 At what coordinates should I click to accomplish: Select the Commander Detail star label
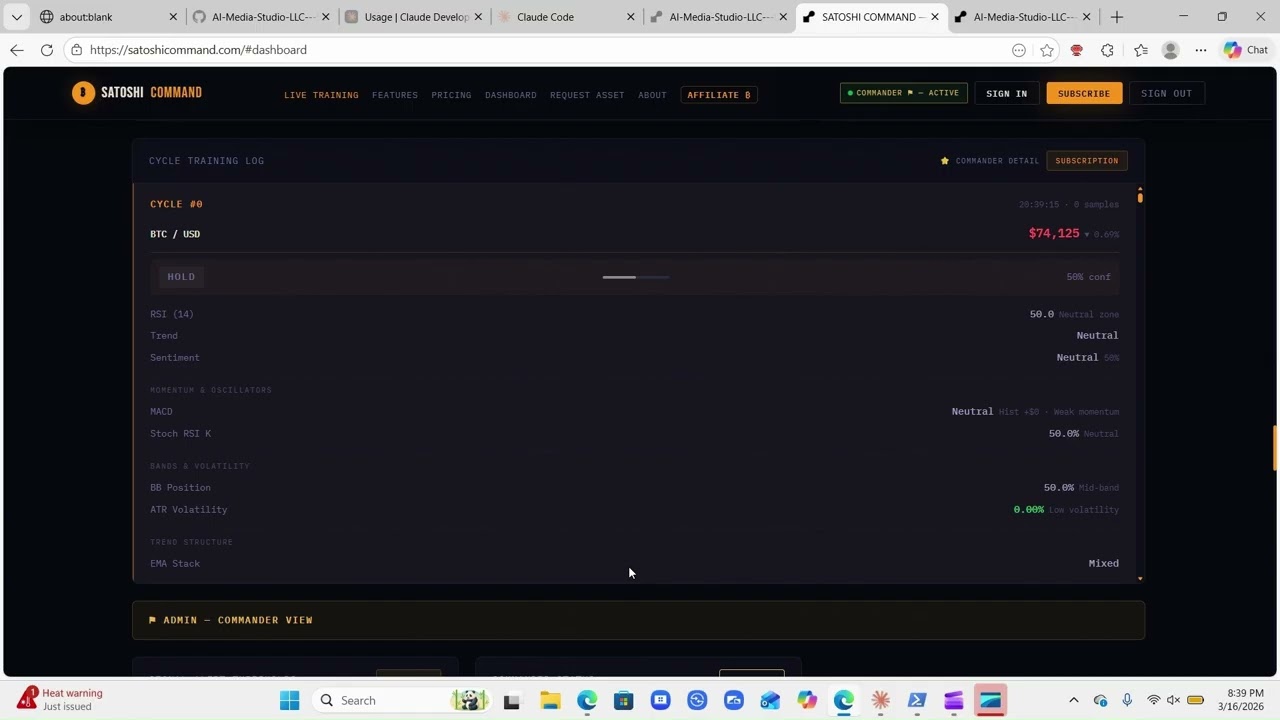[x=990, y=161]
